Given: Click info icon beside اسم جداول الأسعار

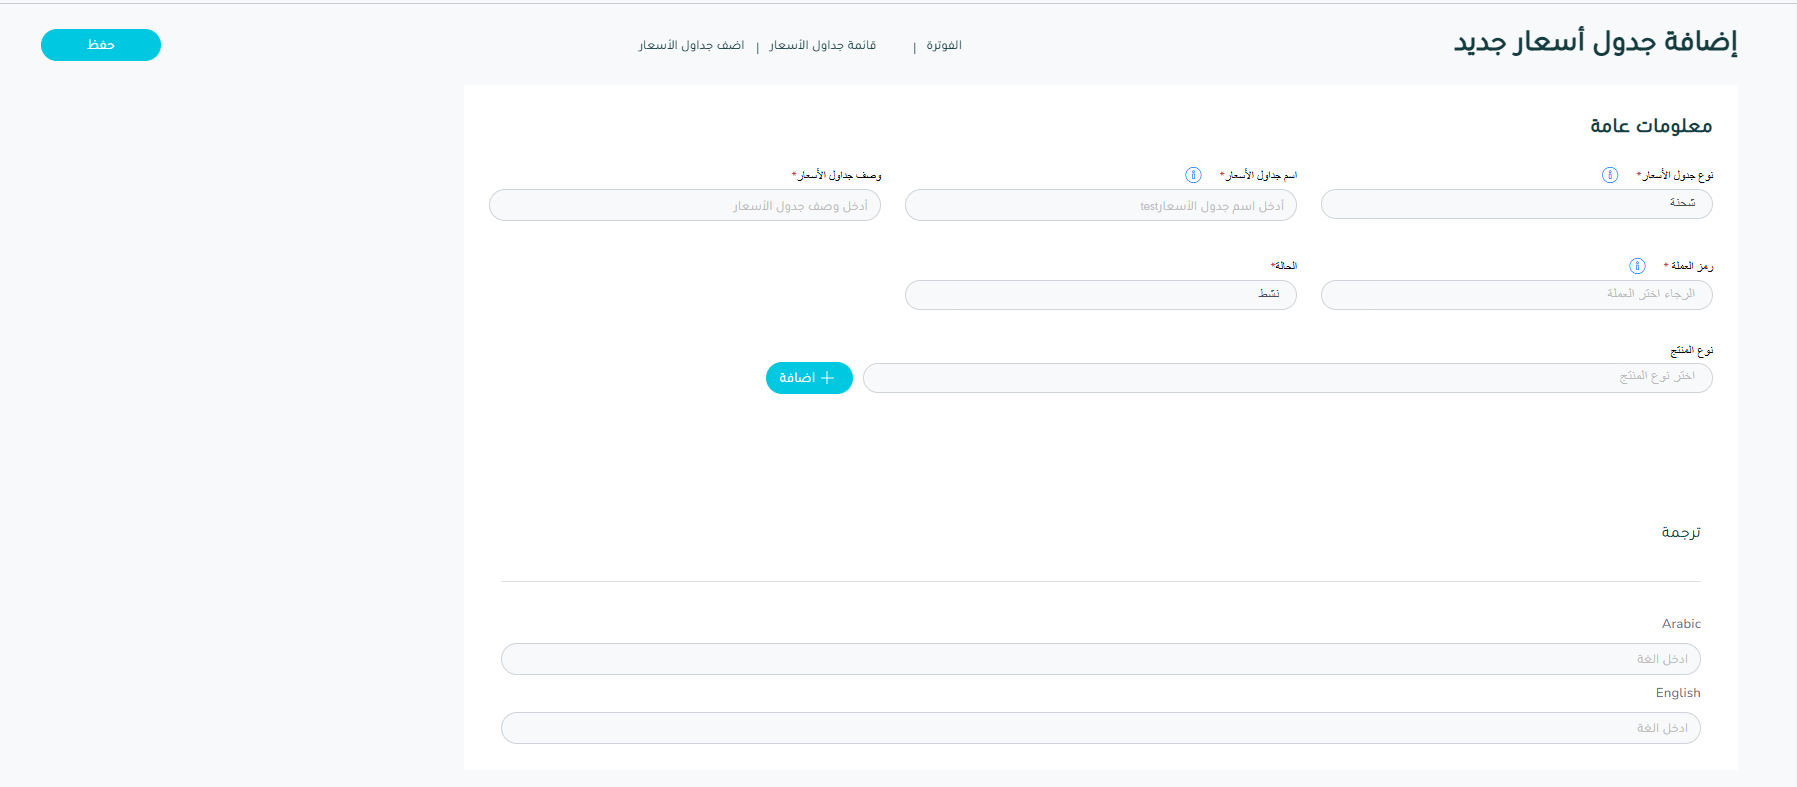Looking at the screenshot, I should coord(1193,175).
